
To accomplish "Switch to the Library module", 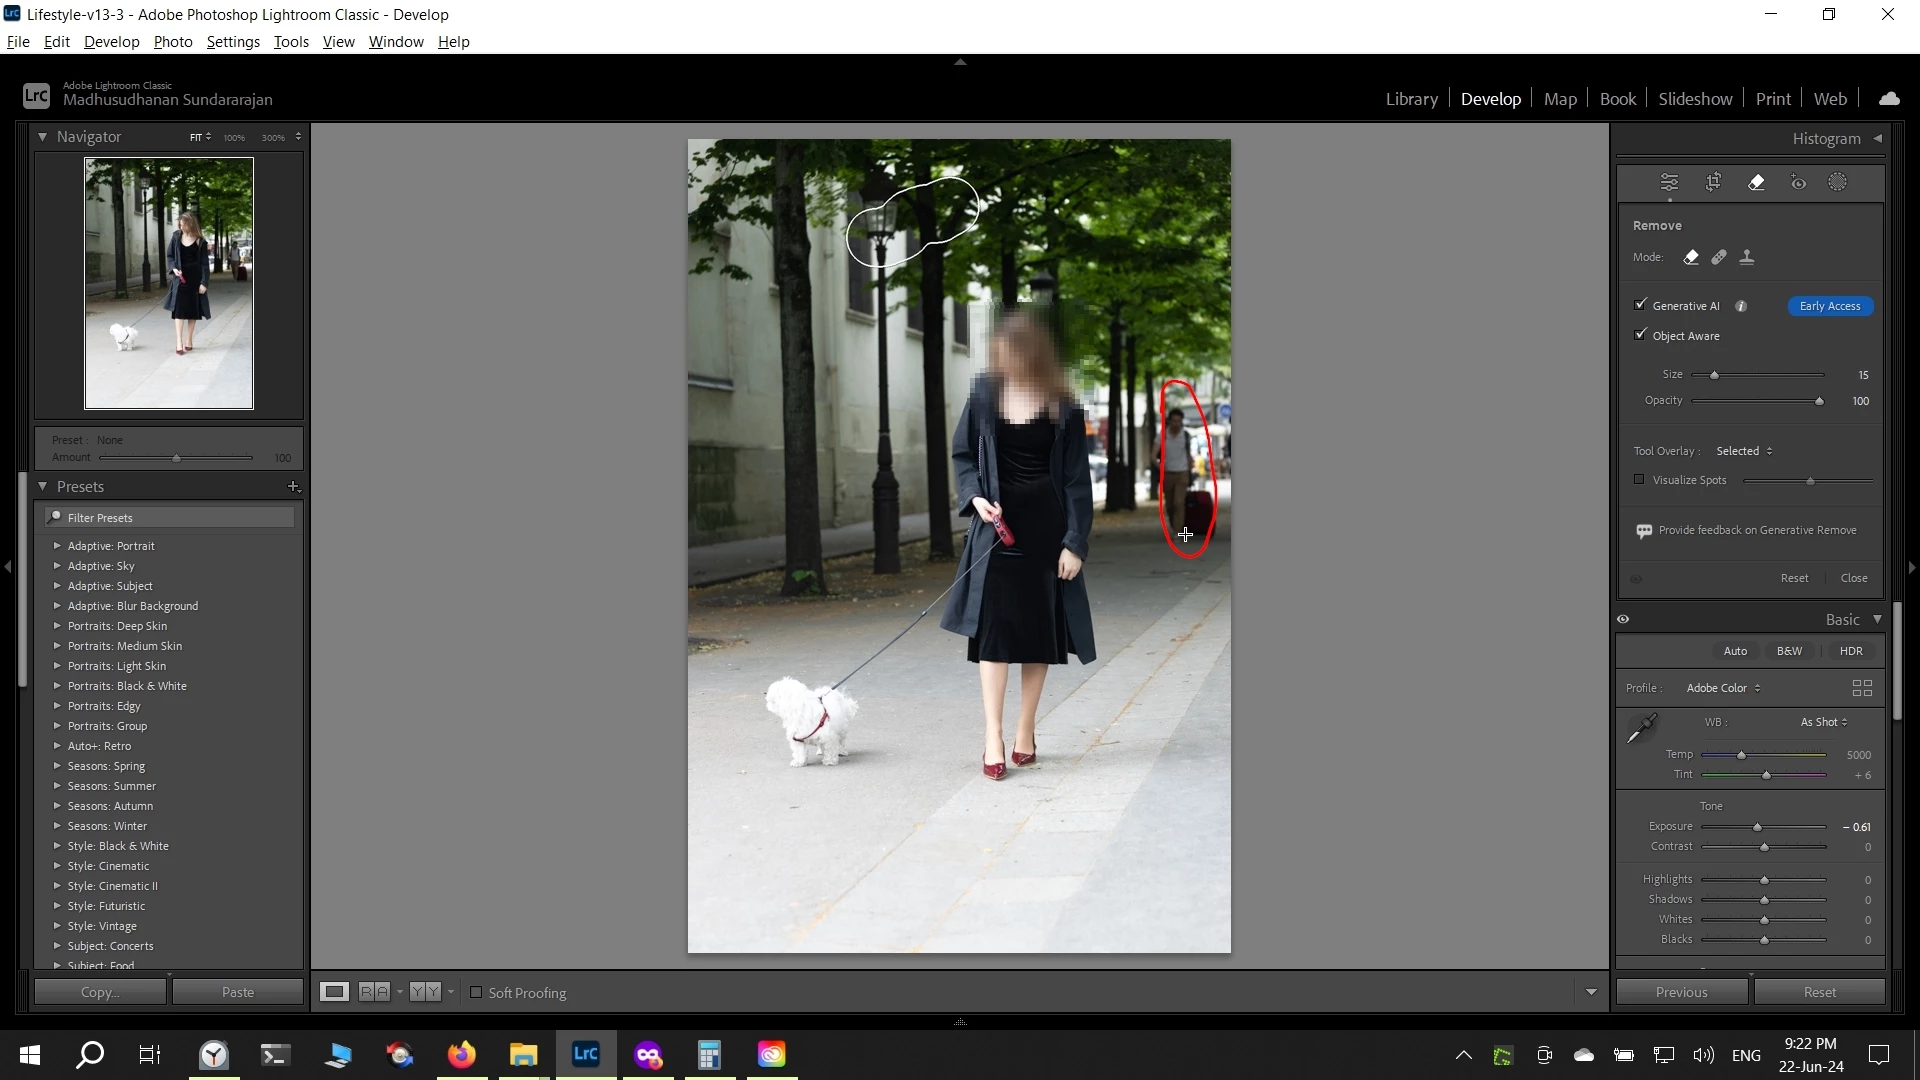I will [x=1411, y=98].
